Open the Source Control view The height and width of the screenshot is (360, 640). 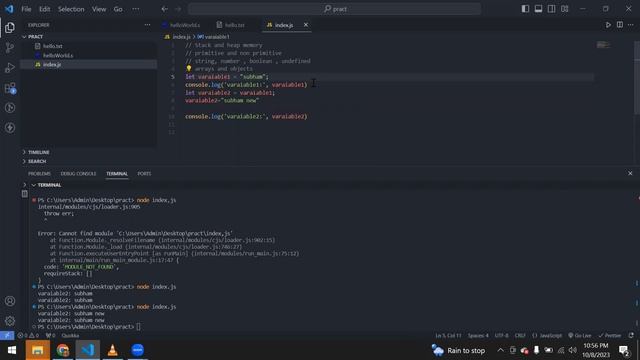[x=10, y=48]
